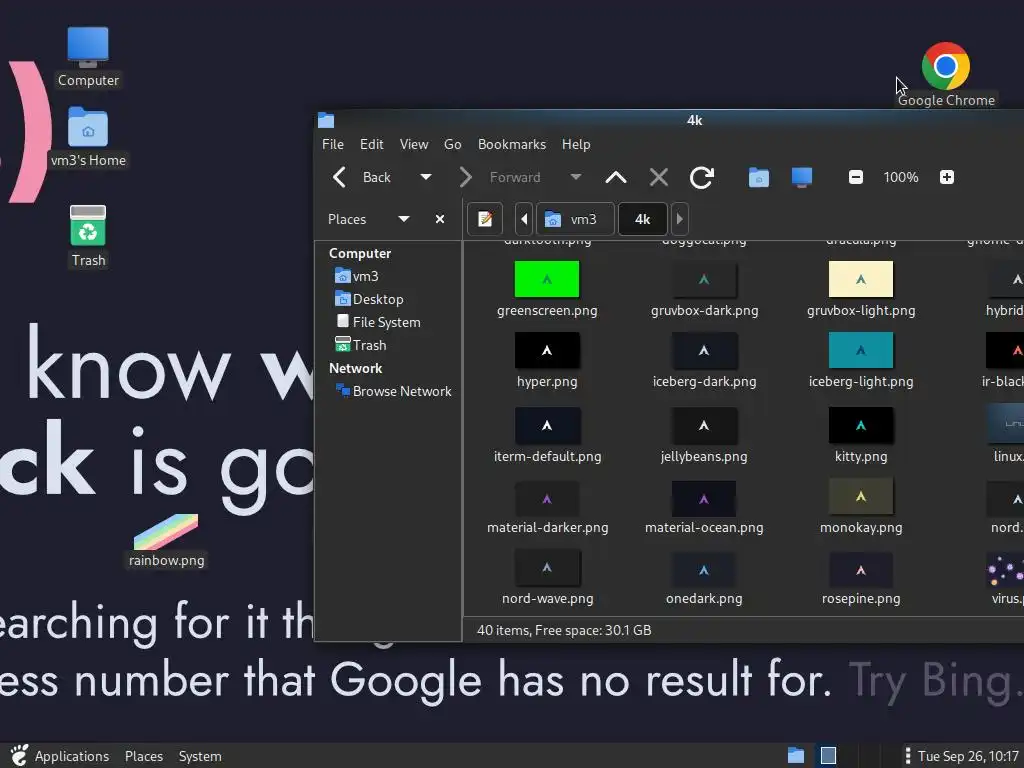Open the Bookmarks menu
The image size is (1024, 768).
coord(512,144)
